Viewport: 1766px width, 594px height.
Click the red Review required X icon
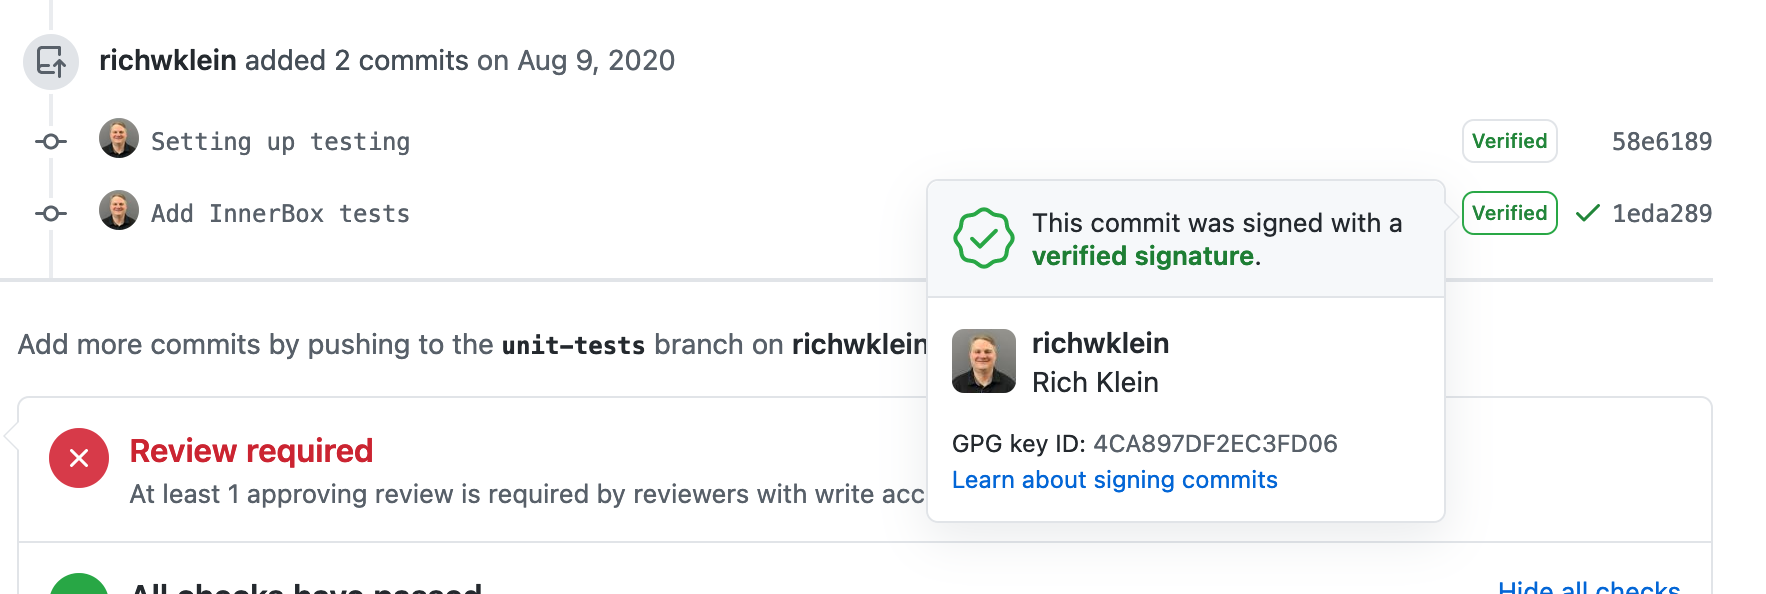coord(79,457)
